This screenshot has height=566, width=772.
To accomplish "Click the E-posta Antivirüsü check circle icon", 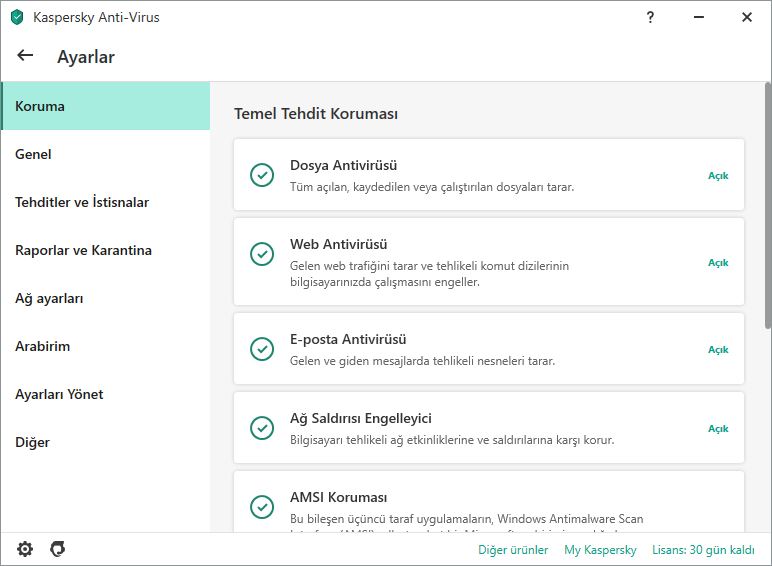I will tap(262, 349).
